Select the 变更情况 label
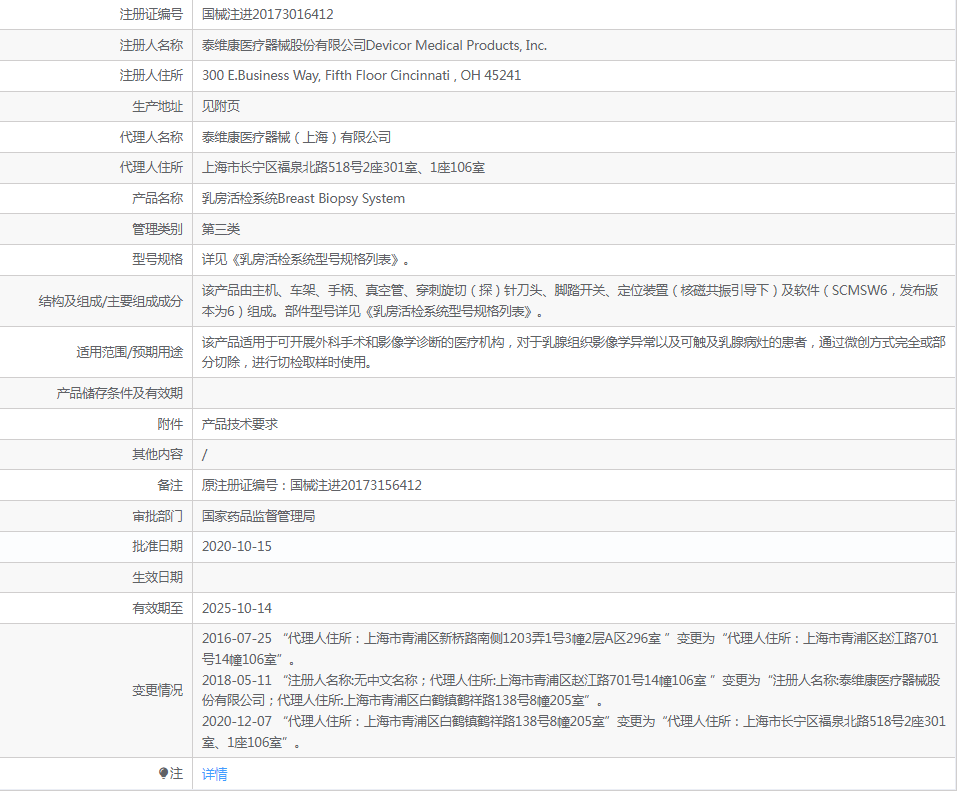The image size is (962, 798). (158, 691)
